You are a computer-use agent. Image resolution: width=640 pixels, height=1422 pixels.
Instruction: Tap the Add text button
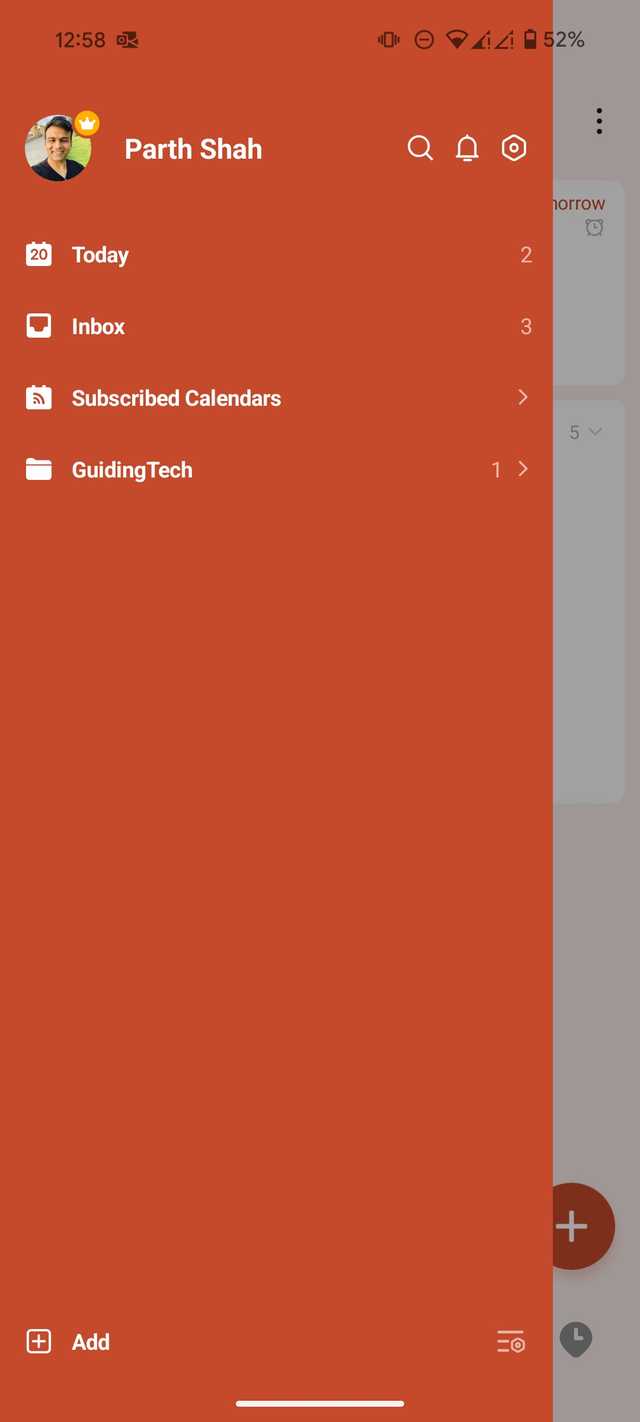click(x=91, y=1342)
